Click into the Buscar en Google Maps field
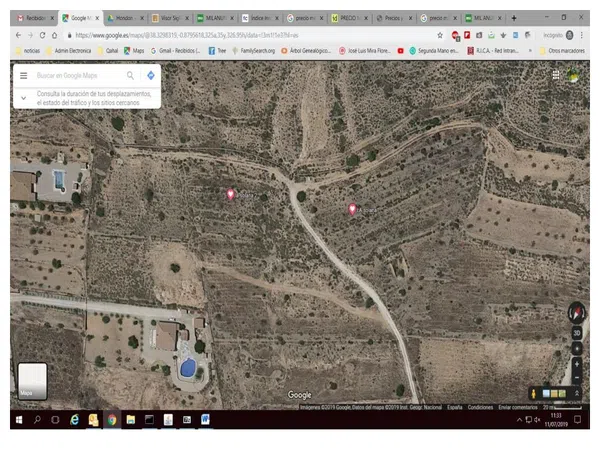This screenshot has width=600, height=450. (75, 75)
